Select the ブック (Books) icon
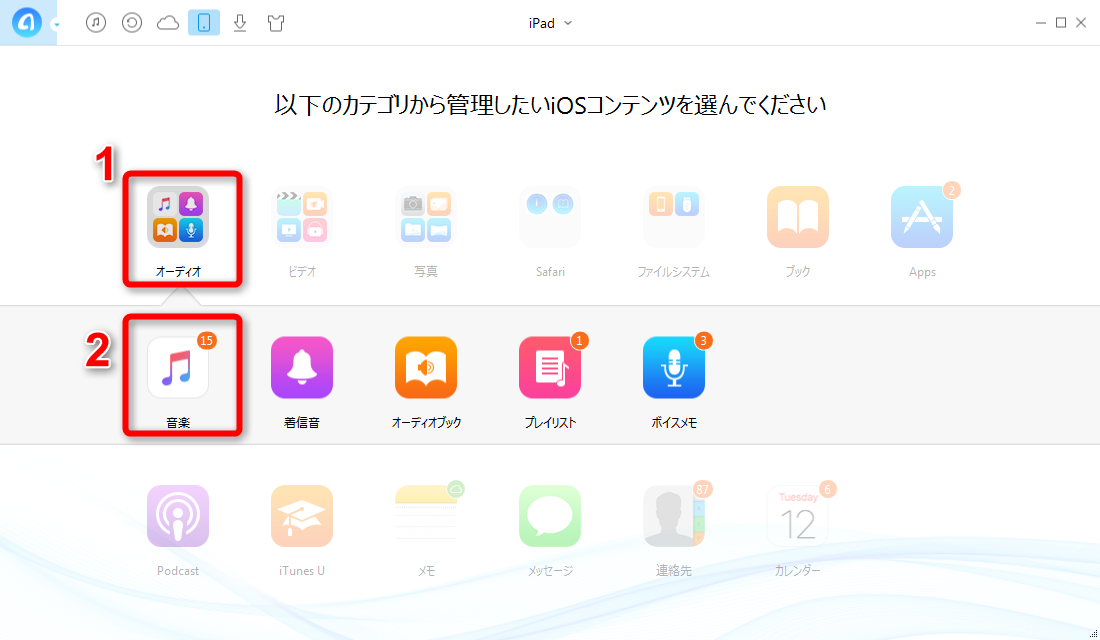 pyautogui.click(x=798, y=217)
